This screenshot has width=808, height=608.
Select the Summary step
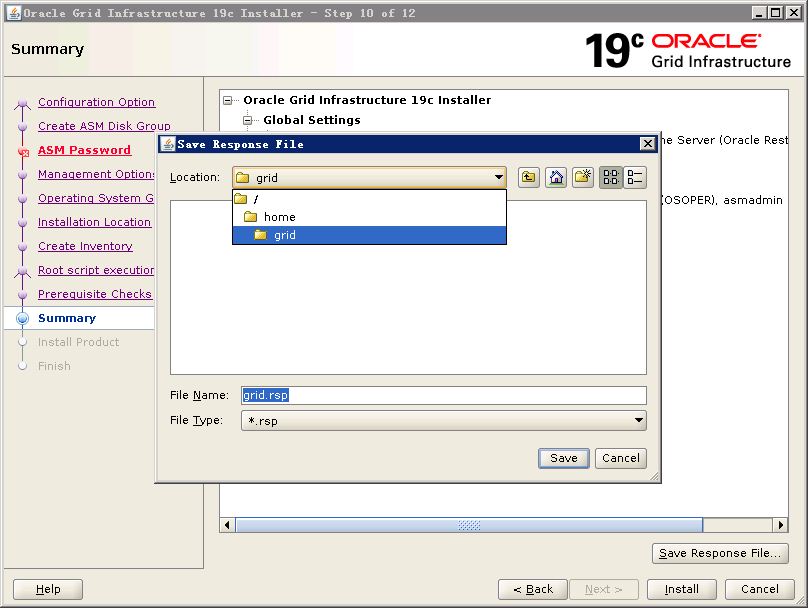point(67,318)
